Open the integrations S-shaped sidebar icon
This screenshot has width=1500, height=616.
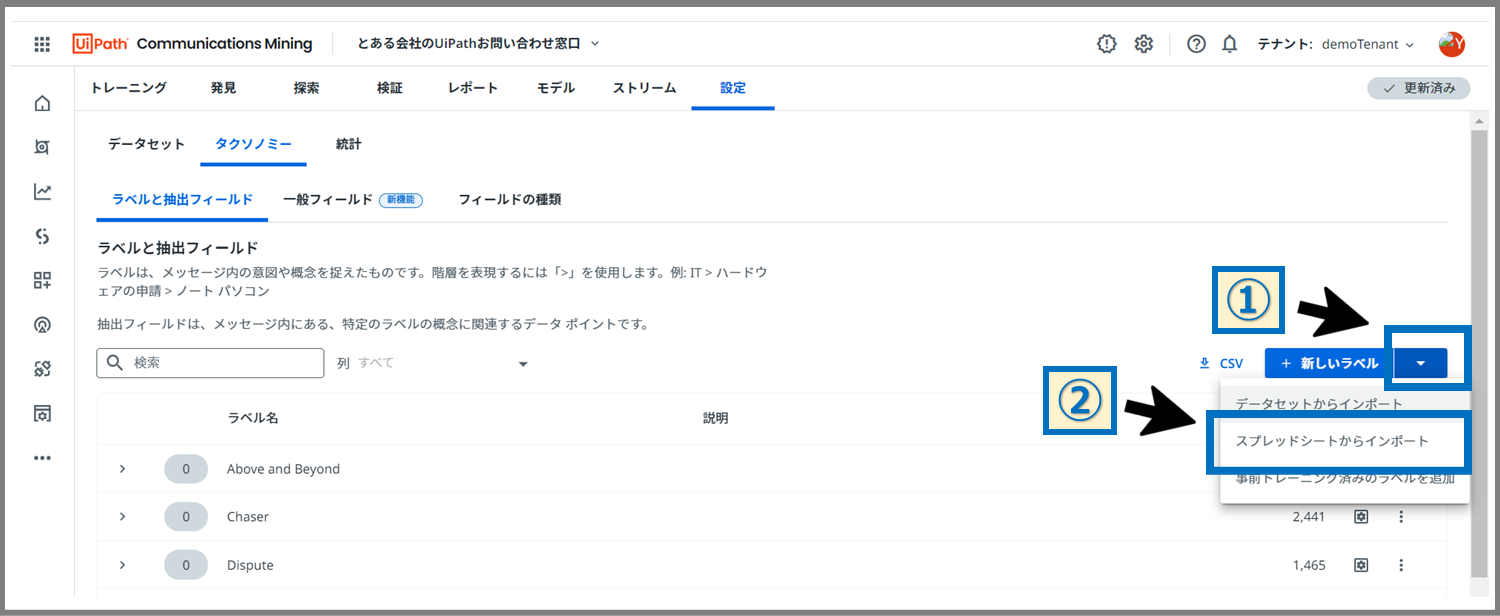[x=42, y=236]
